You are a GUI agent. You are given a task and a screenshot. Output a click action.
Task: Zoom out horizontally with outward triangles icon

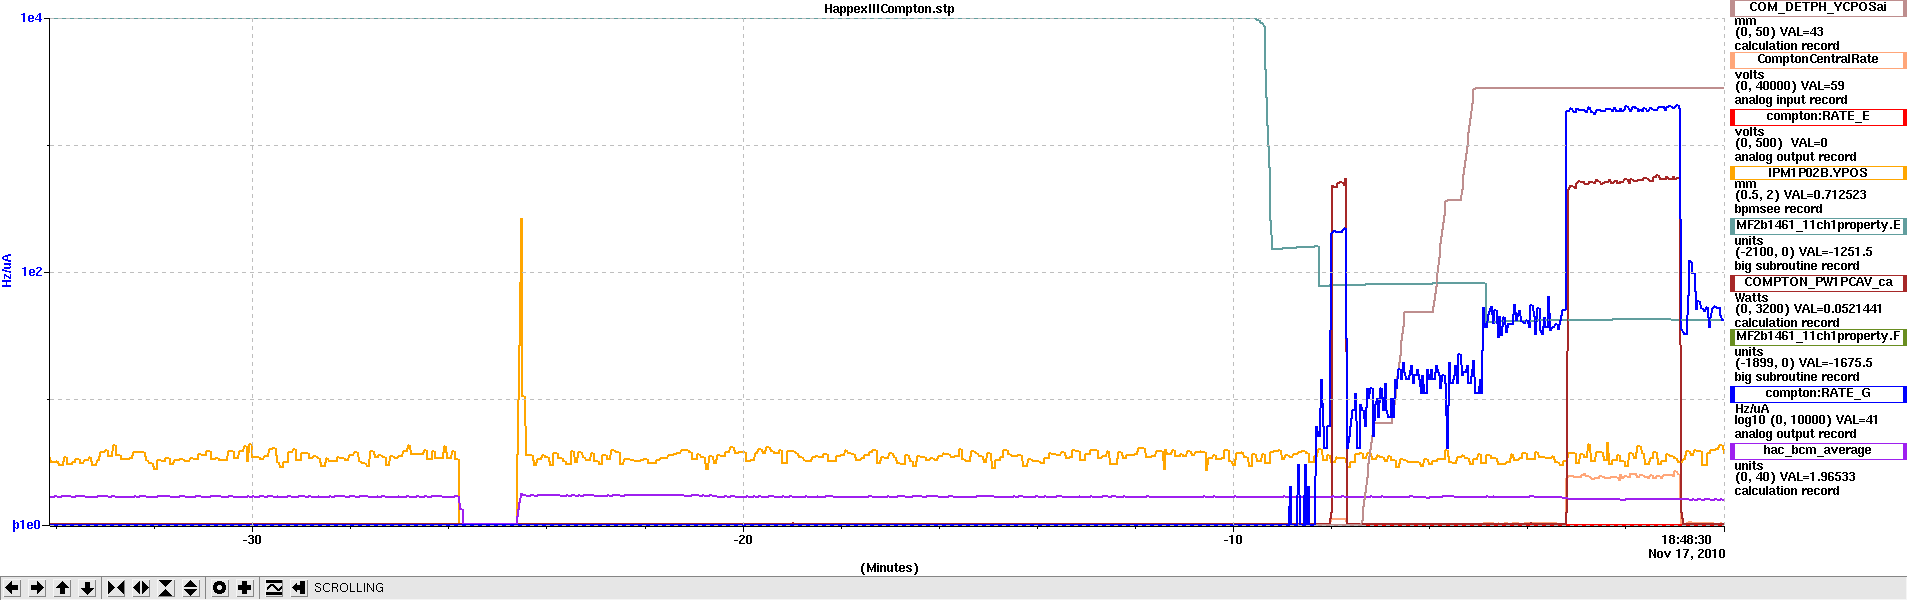point(141,588)
